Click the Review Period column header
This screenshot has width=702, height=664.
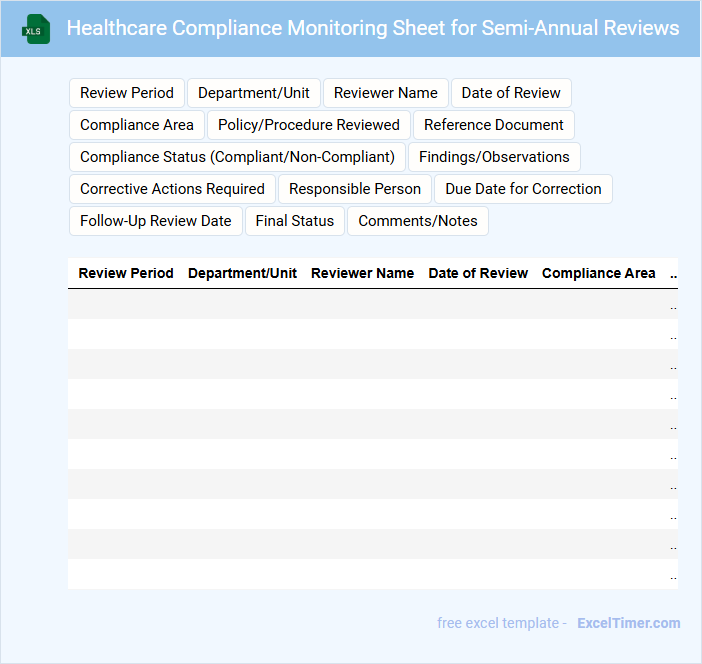pyautogui.click(x=126, y=273)
